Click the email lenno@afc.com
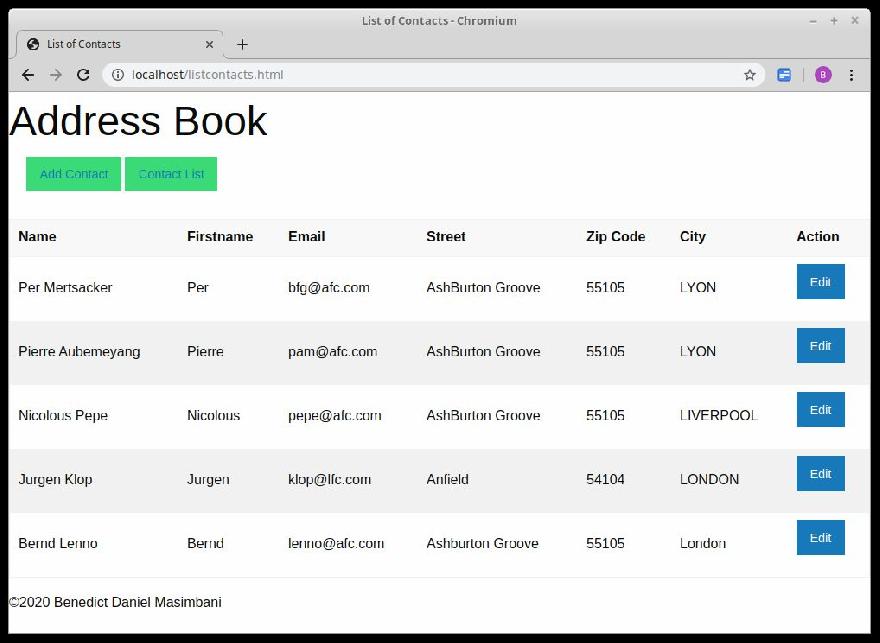880x643 pixels. 336,543
